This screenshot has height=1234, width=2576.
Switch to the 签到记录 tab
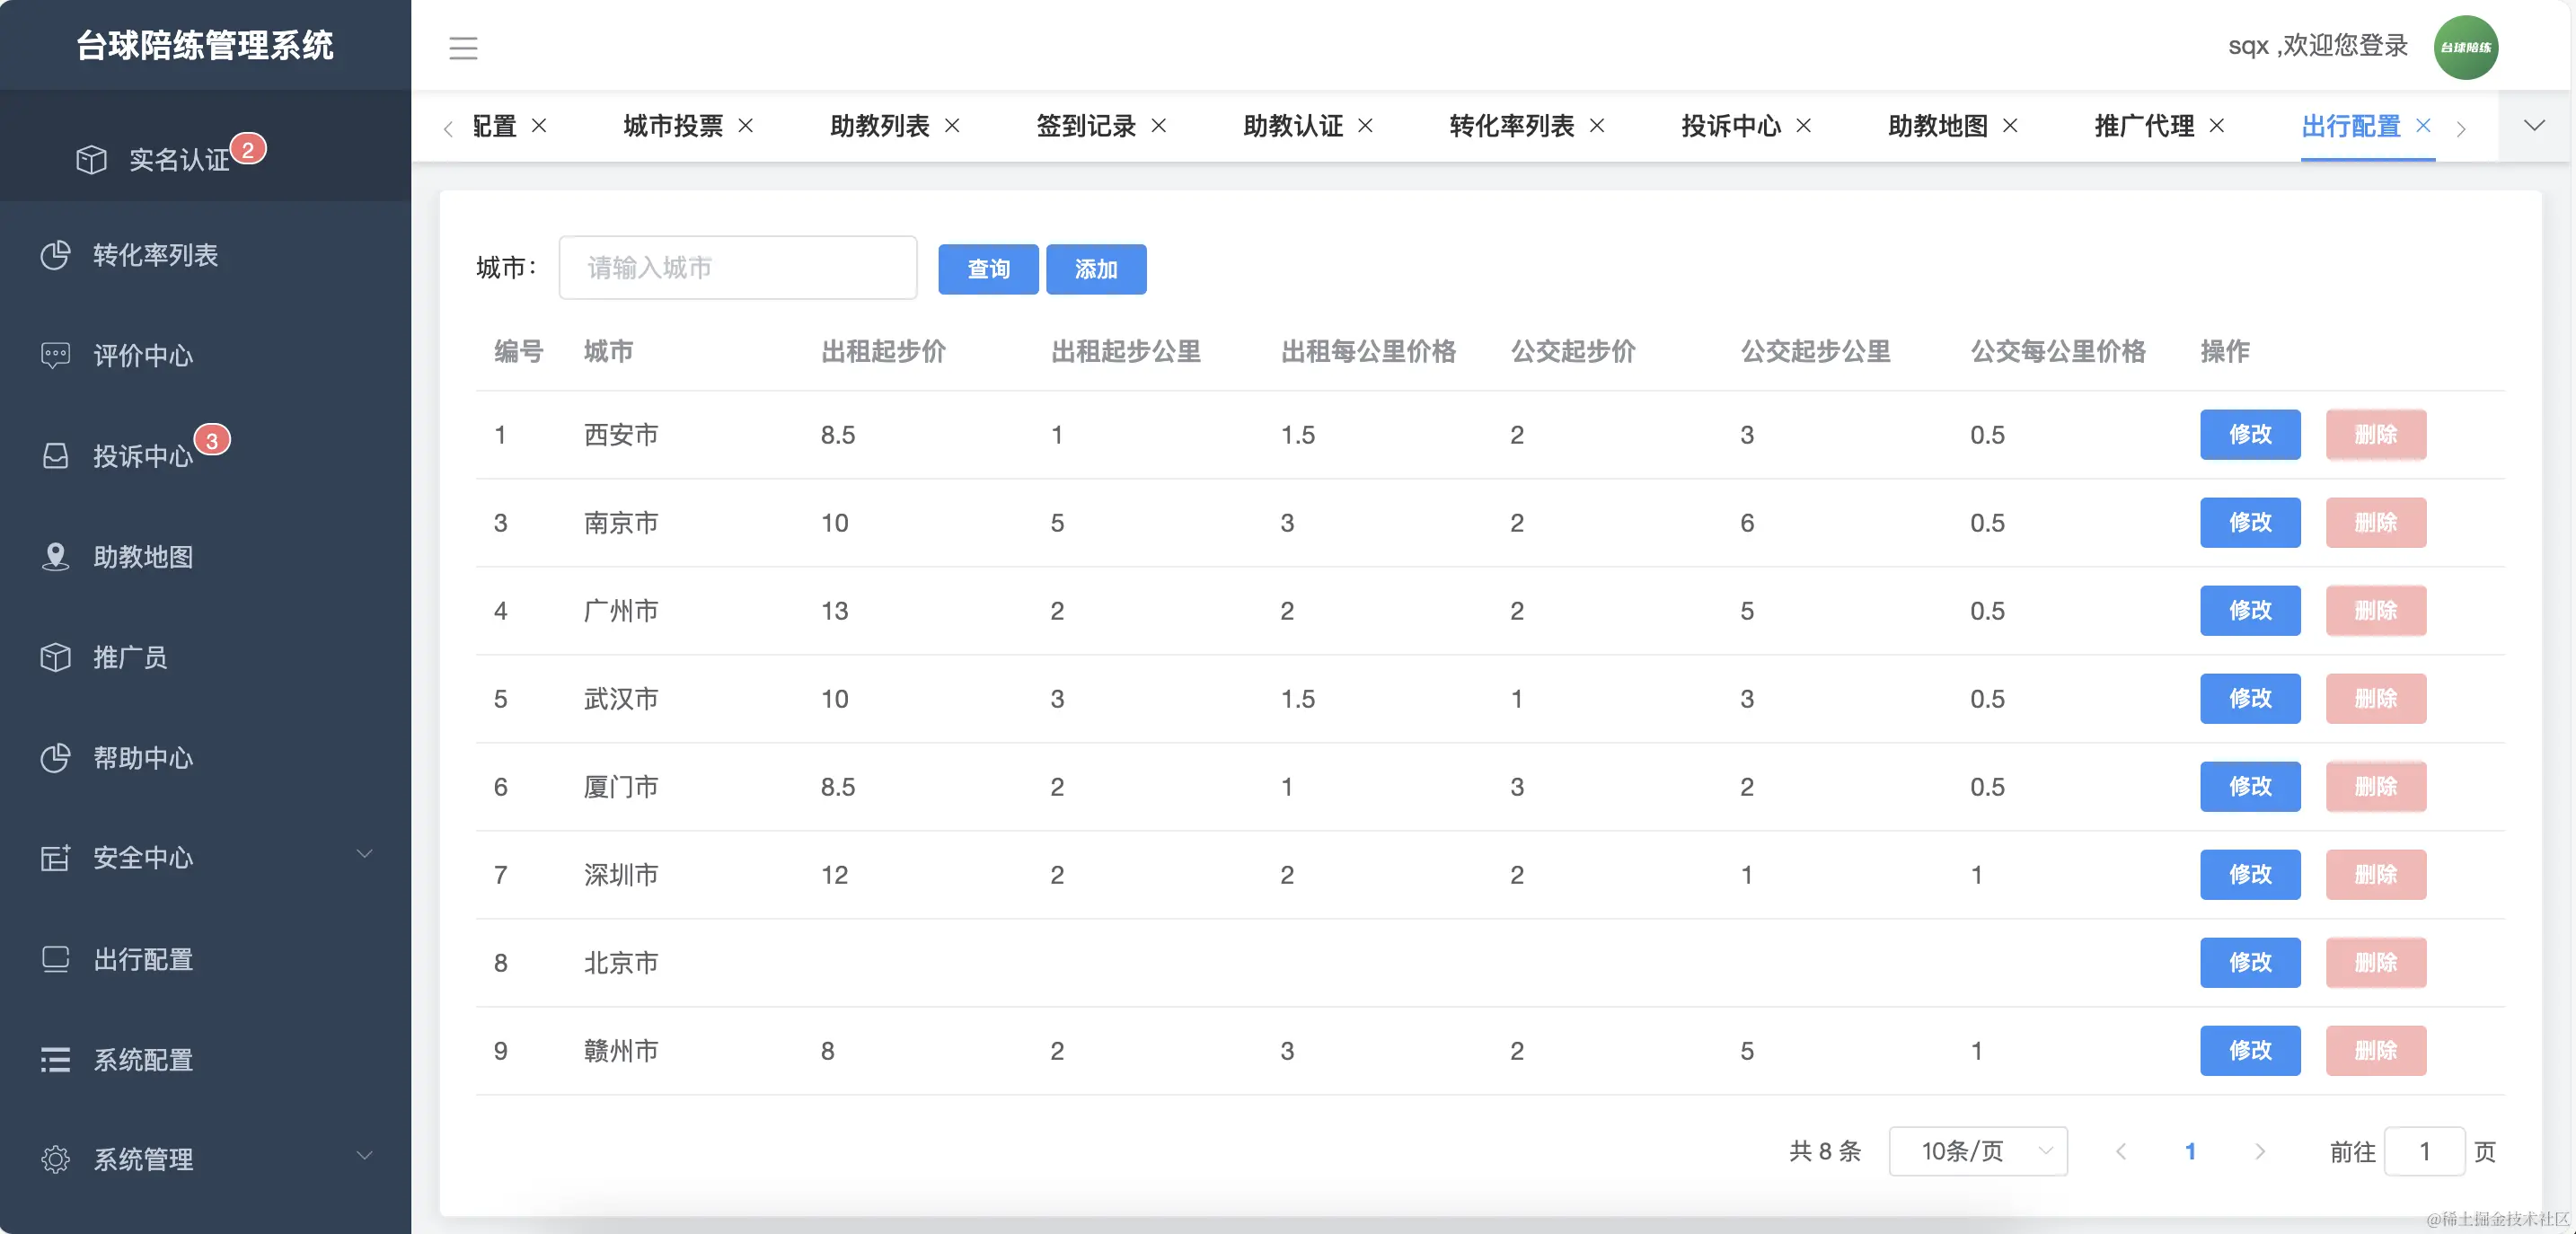tap(1087, 126)
